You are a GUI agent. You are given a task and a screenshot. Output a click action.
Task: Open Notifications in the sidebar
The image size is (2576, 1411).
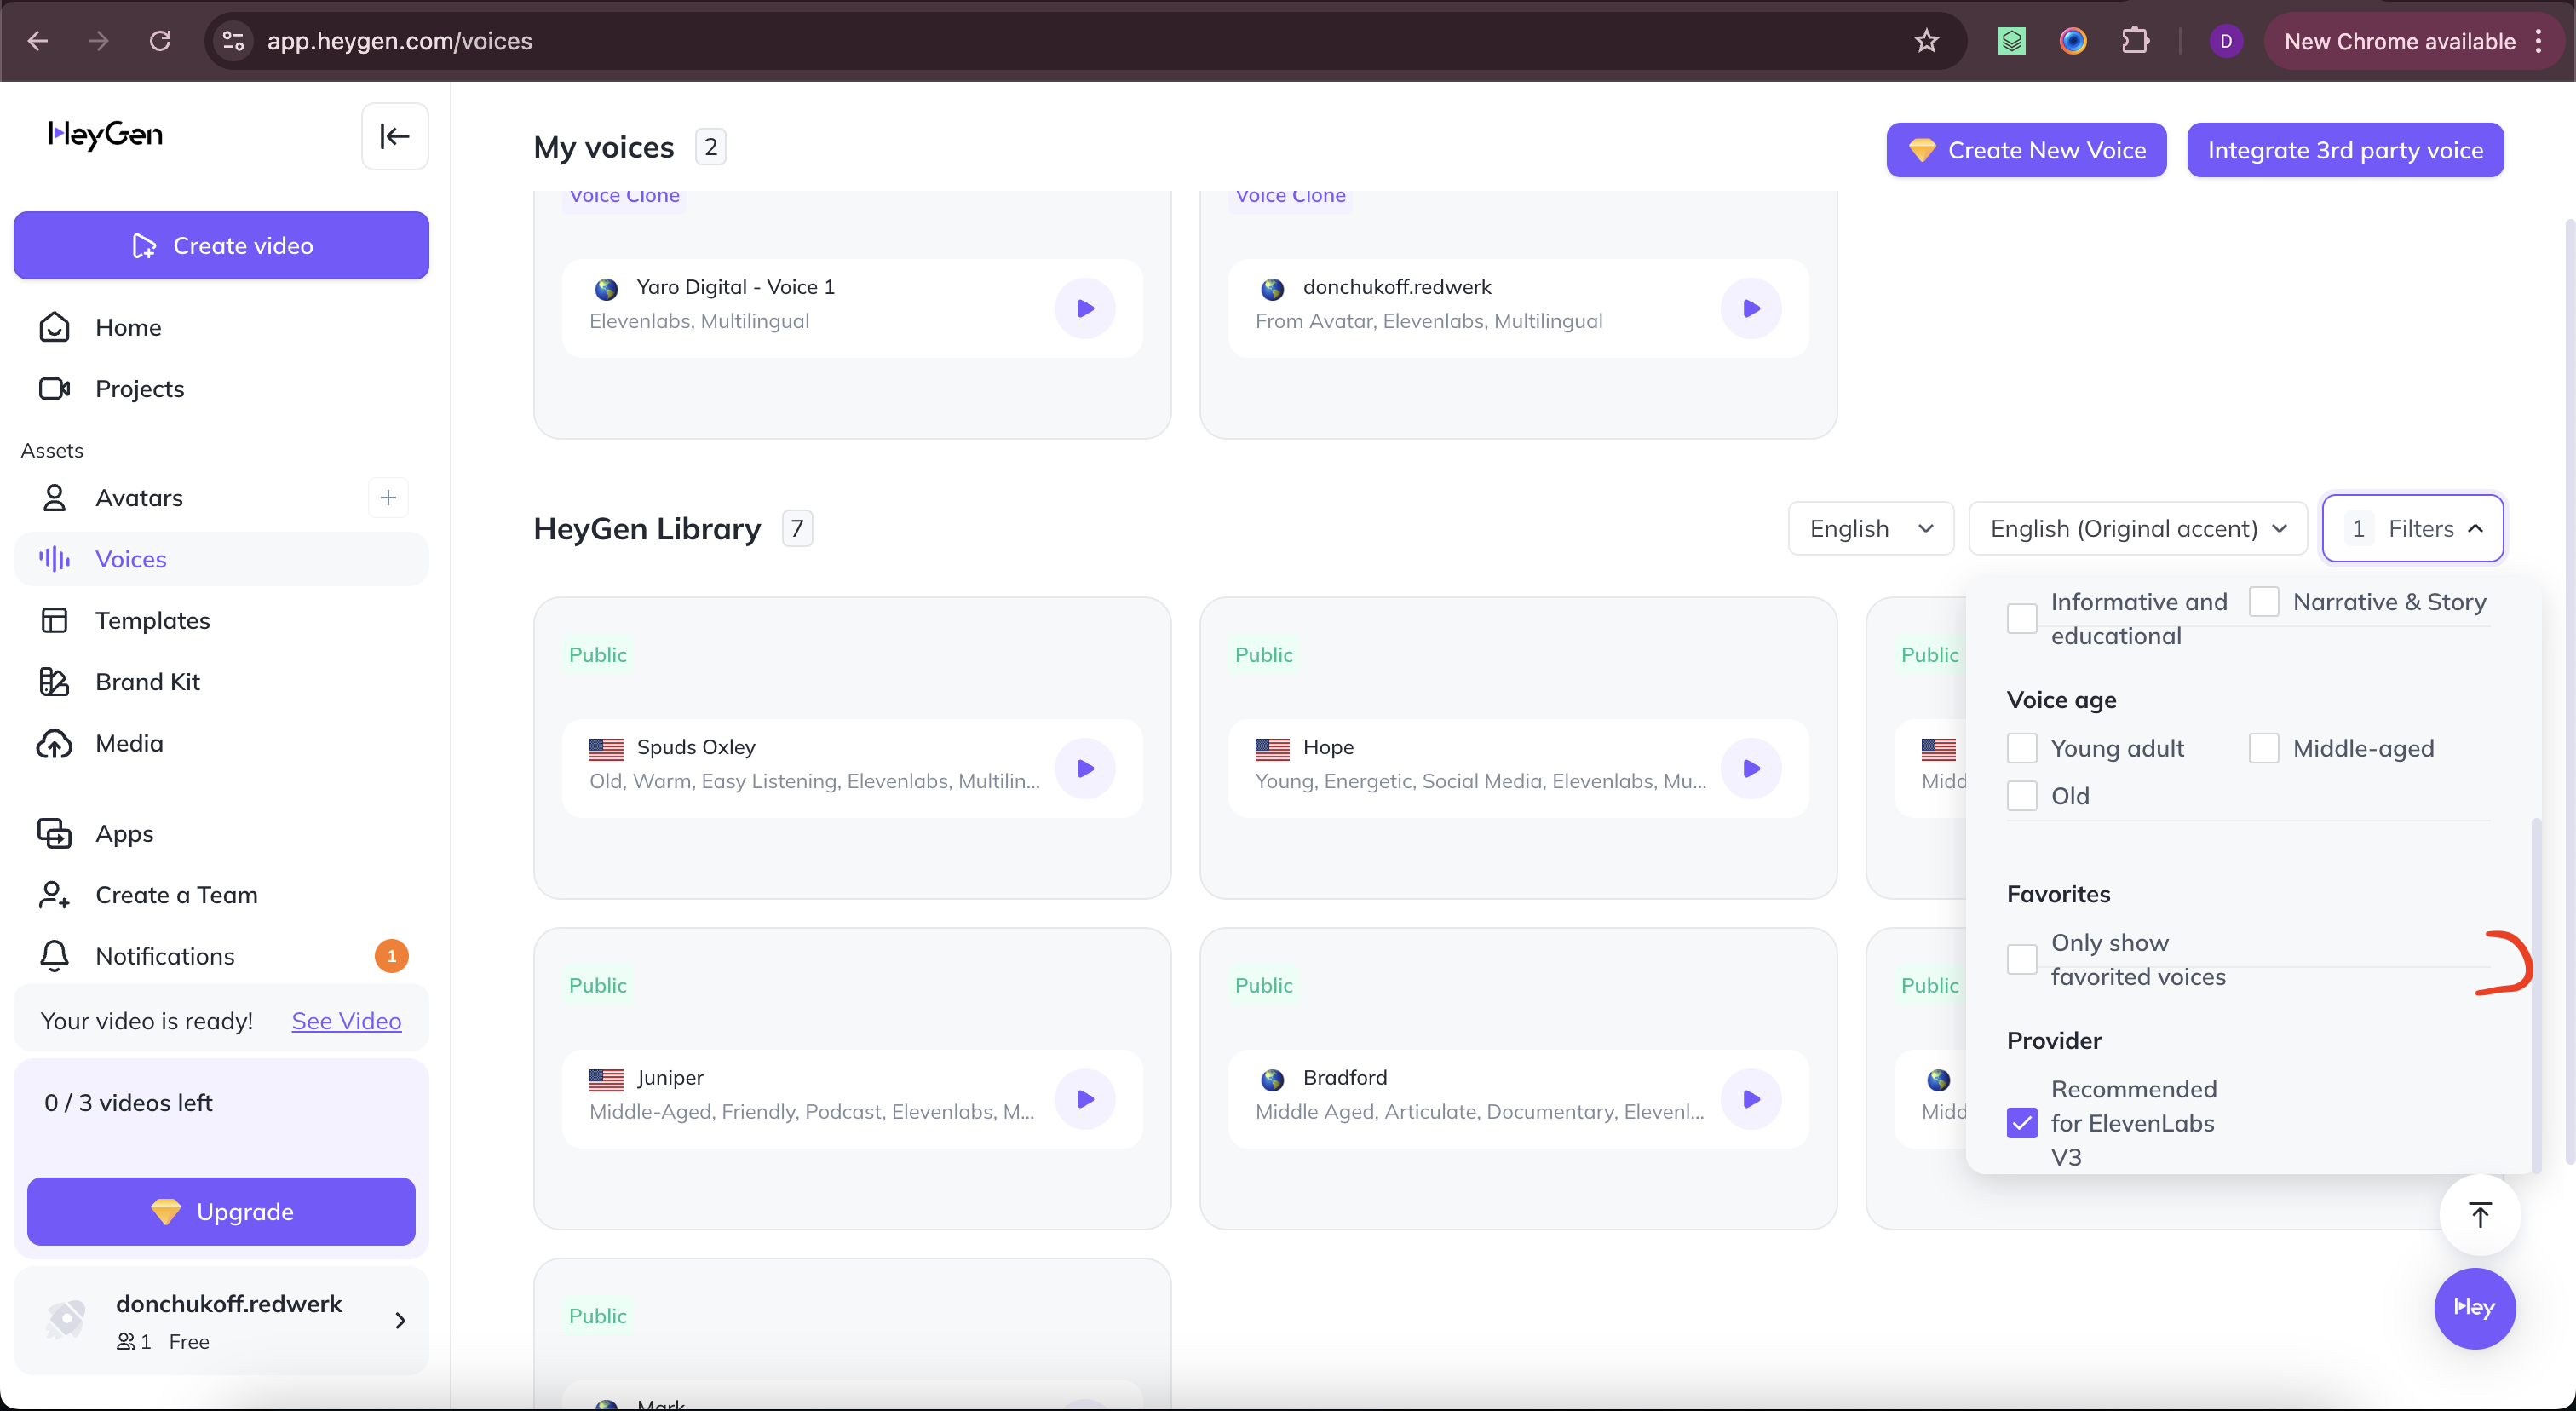coord(221,956)
